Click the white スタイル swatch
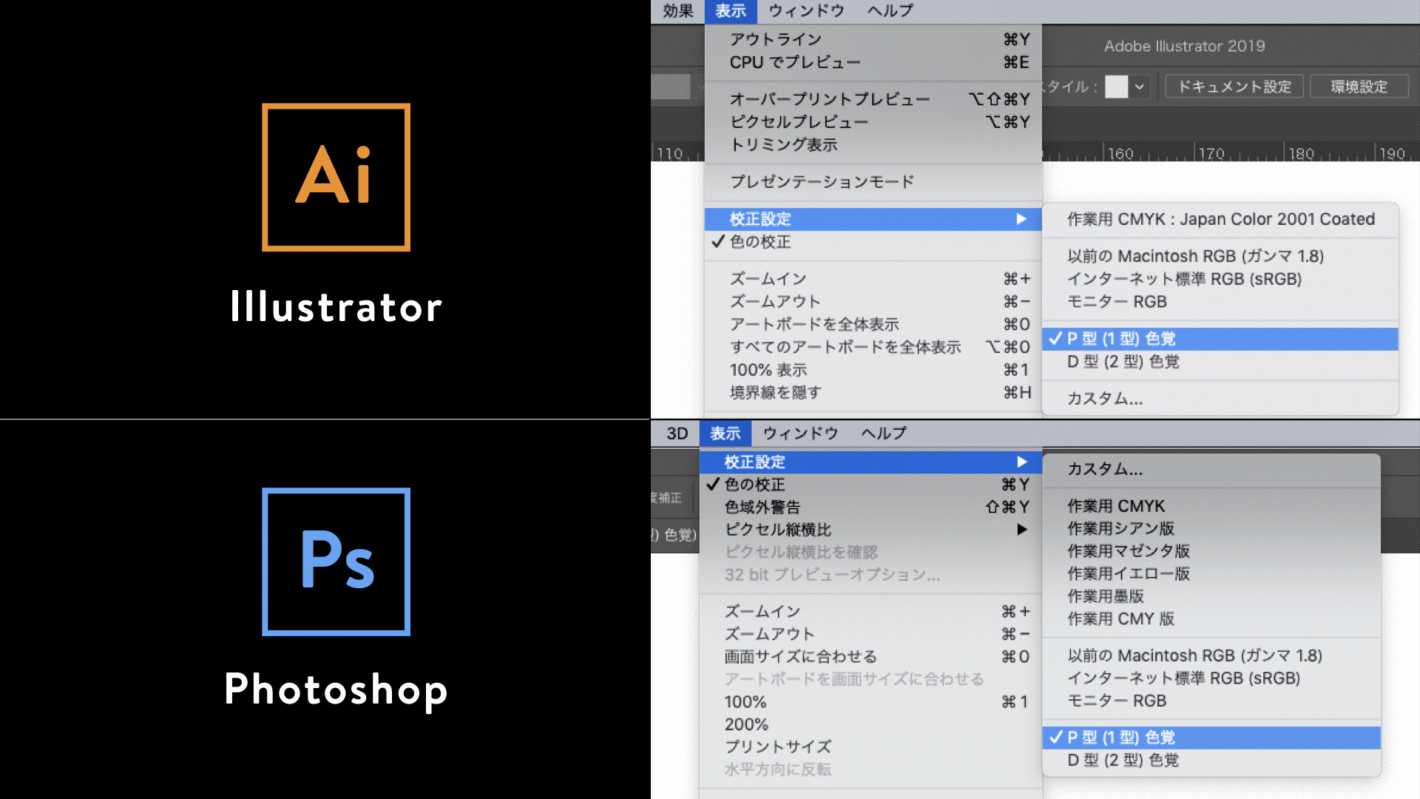This screenshot has height=799, width=1420. pyautogui.click(x=1116, y=87)
